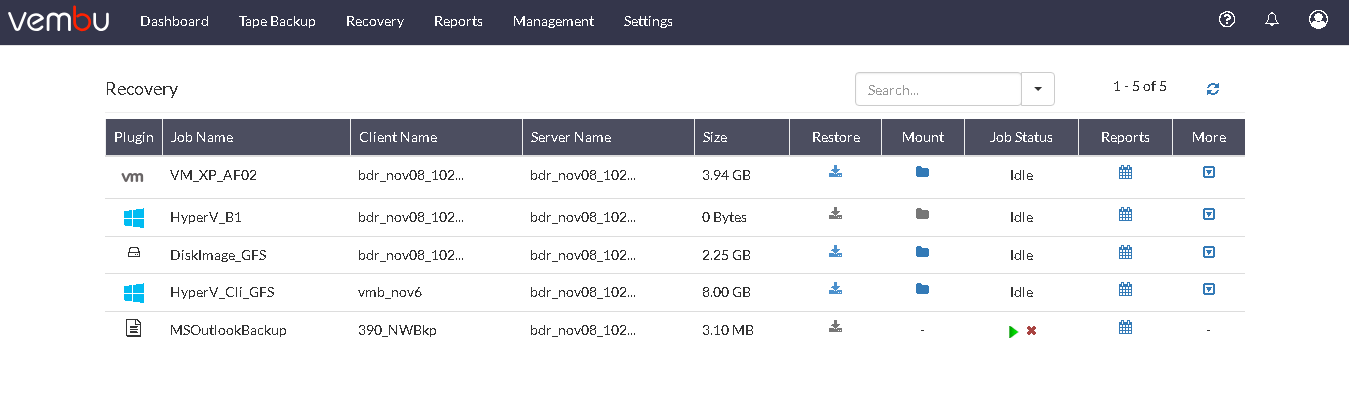Click the Plugin column header
Viewport: 1349px width, 411px height.
[134, 137]
